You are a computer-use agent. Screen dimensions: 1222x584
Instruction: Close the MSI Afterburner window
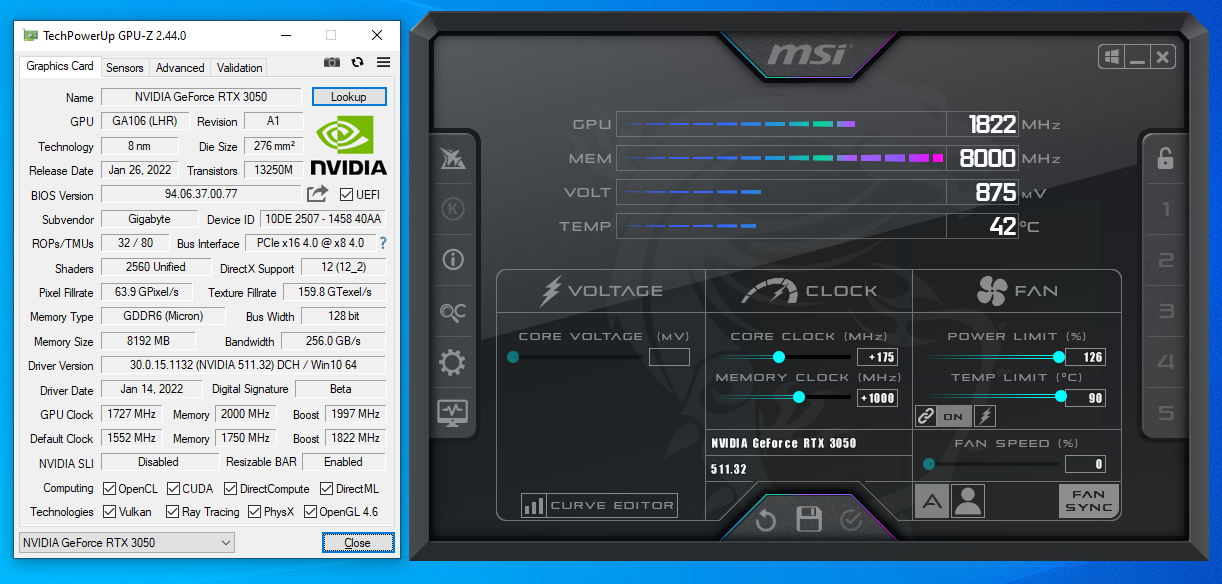coord(1161,57)
